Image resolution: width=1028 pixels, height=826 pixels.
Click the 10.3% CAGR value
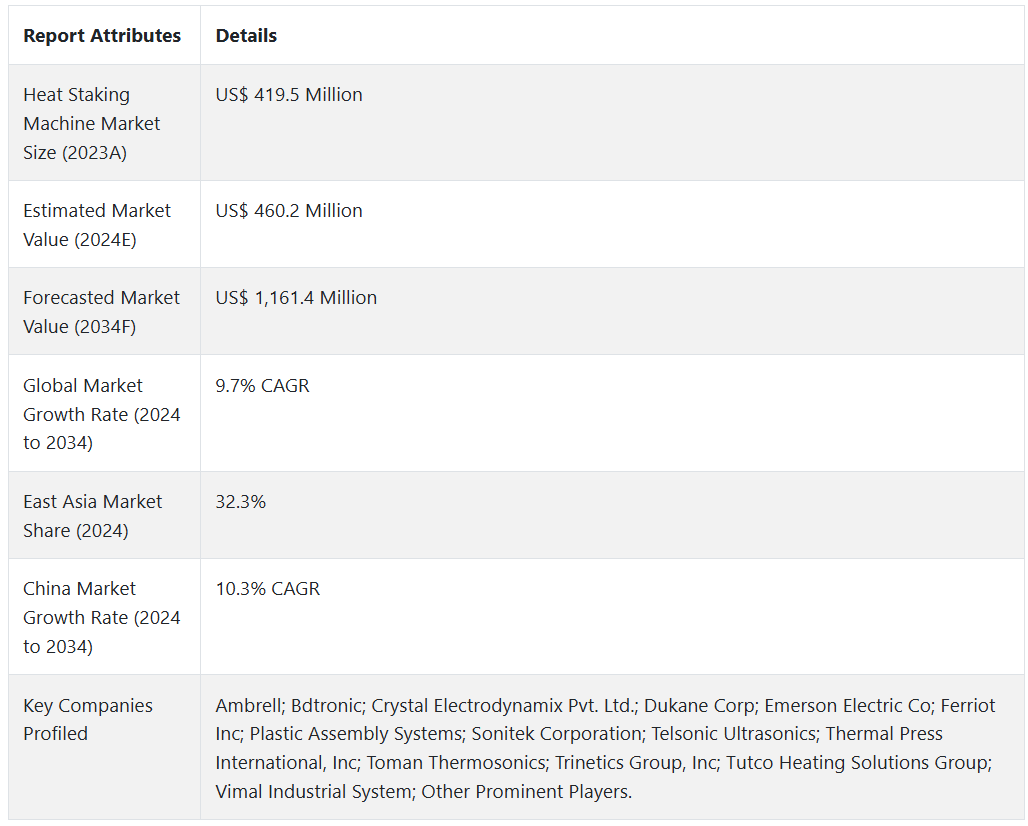pyautogui.click(x=267, y=589)
